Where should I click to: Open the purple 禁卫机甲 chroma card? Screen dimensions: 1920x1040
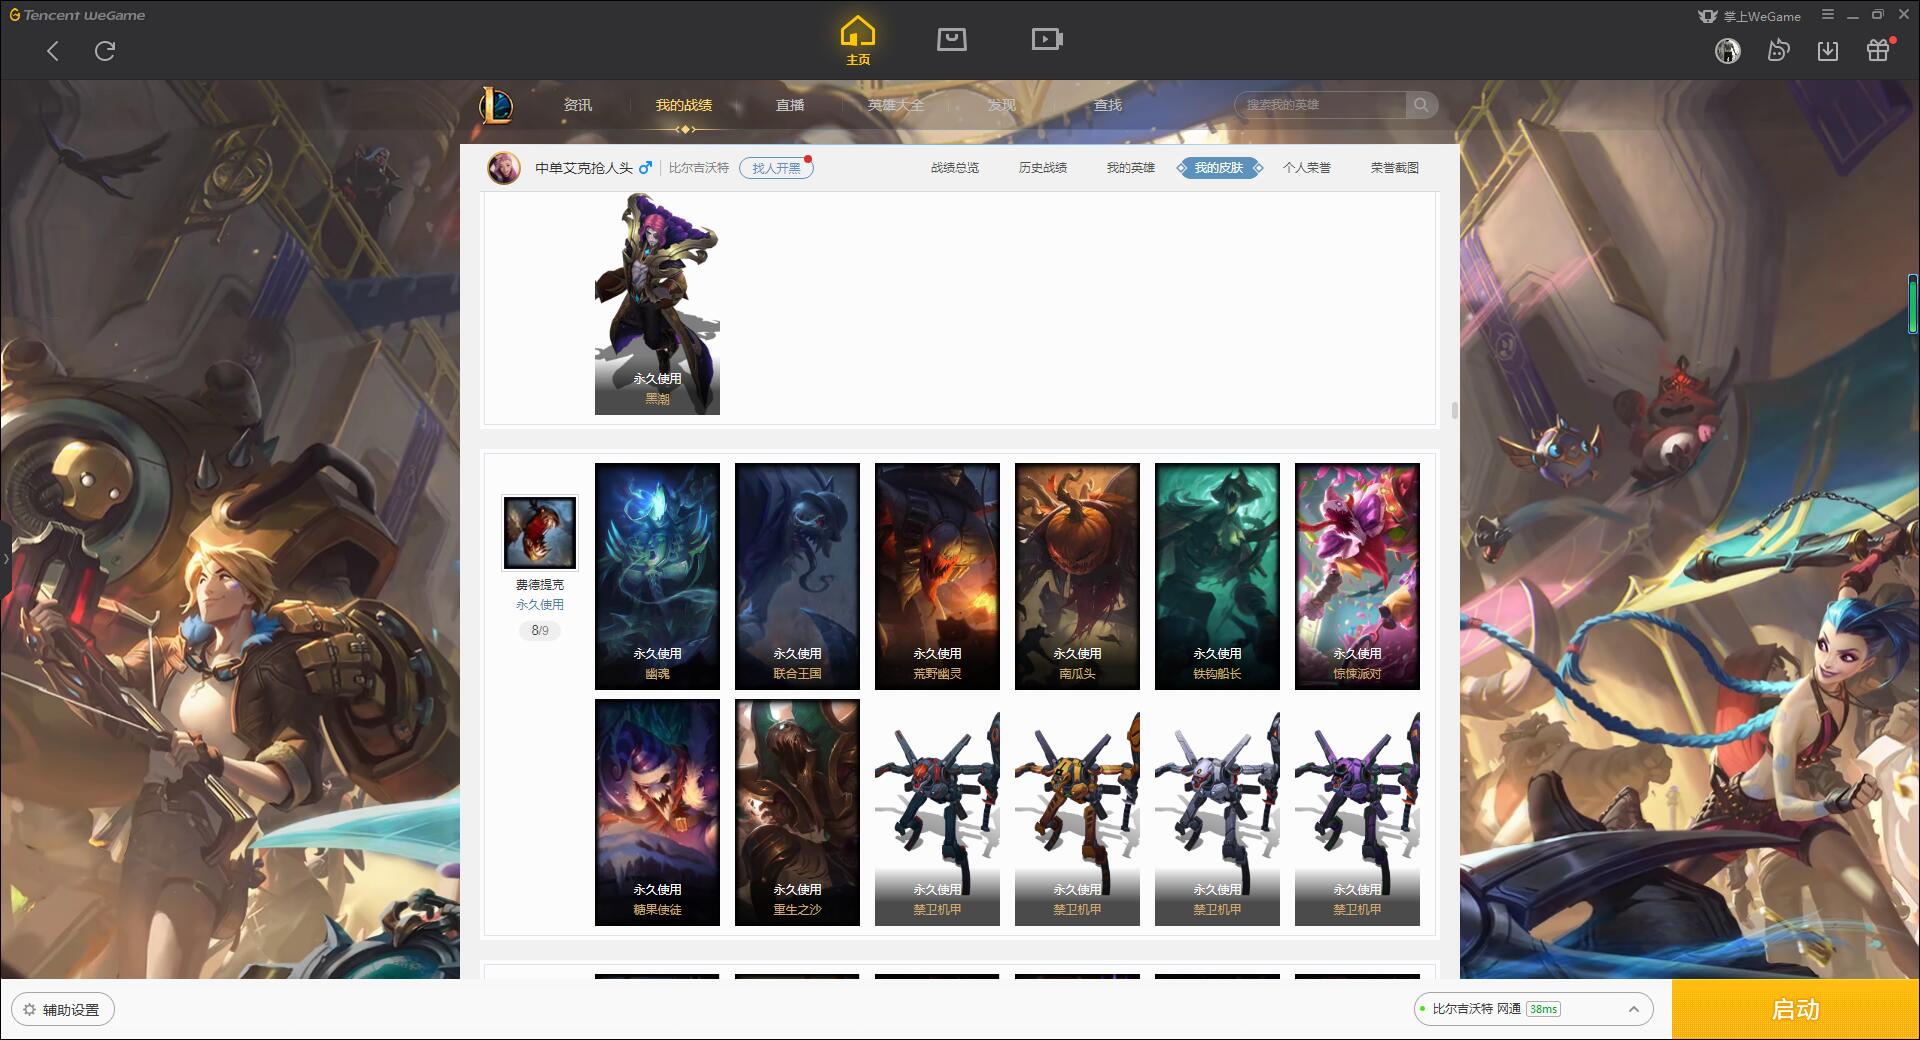(x=1357, y=812)
